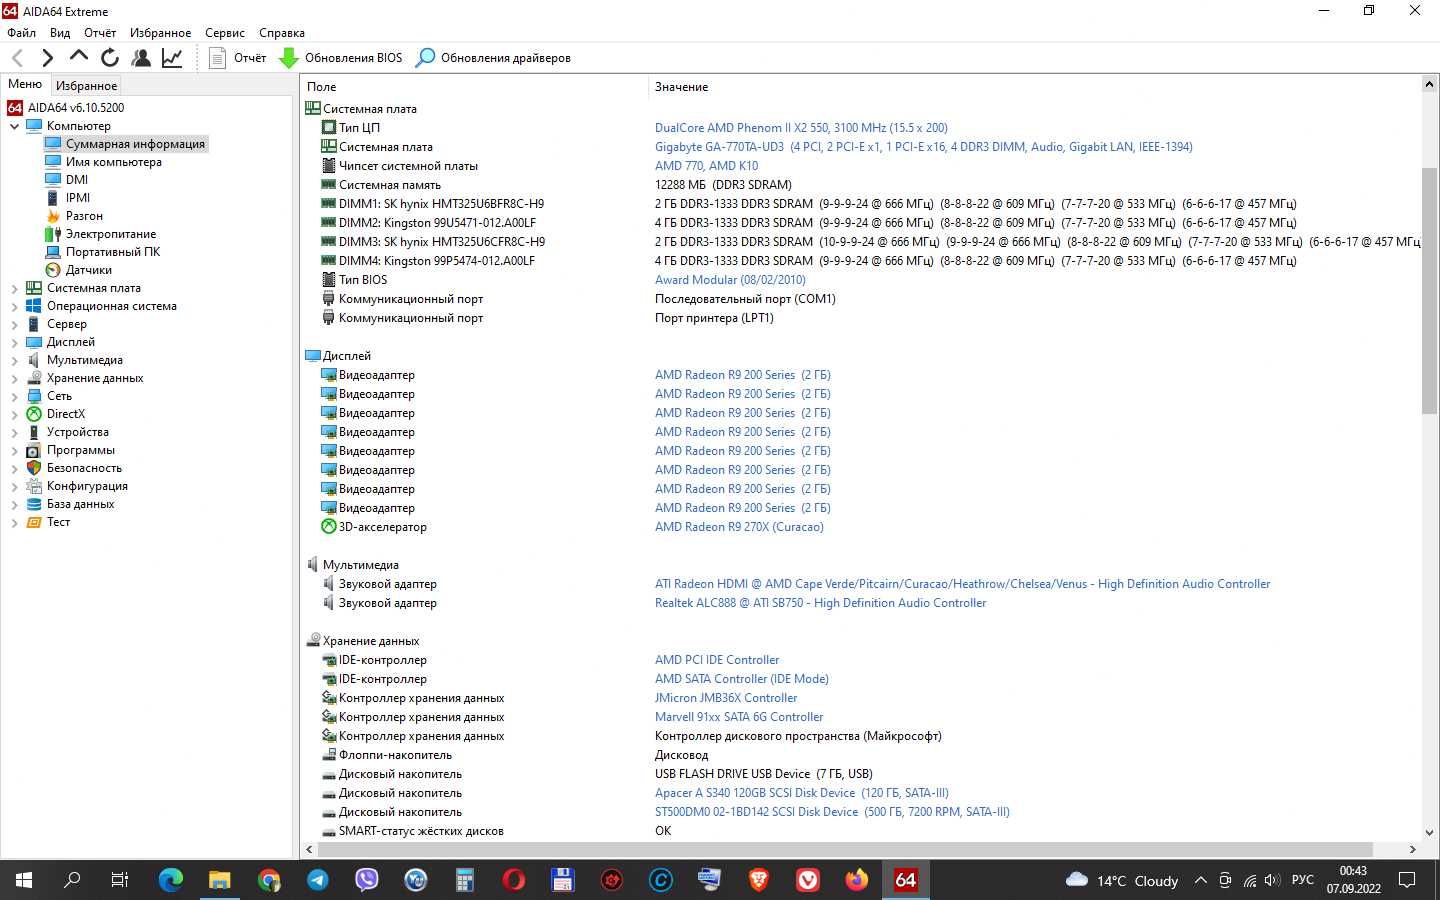Select the Безопасность shield item

point(84,468)
